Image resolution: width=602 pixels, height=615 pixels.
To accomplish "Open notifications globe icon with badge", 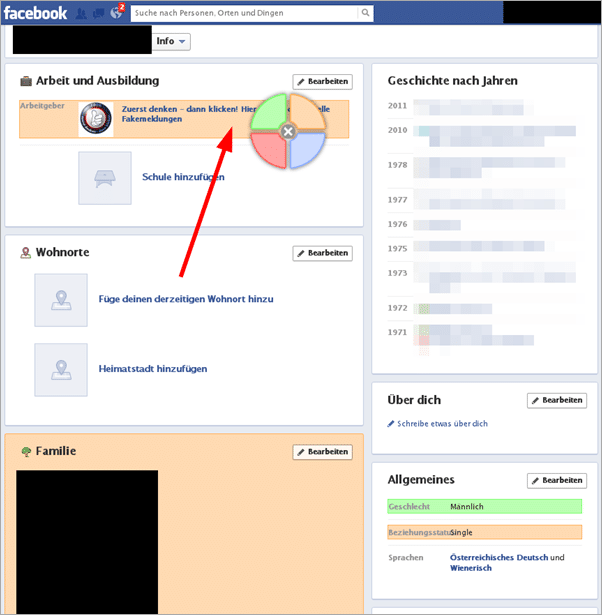I will pos(116,12).
